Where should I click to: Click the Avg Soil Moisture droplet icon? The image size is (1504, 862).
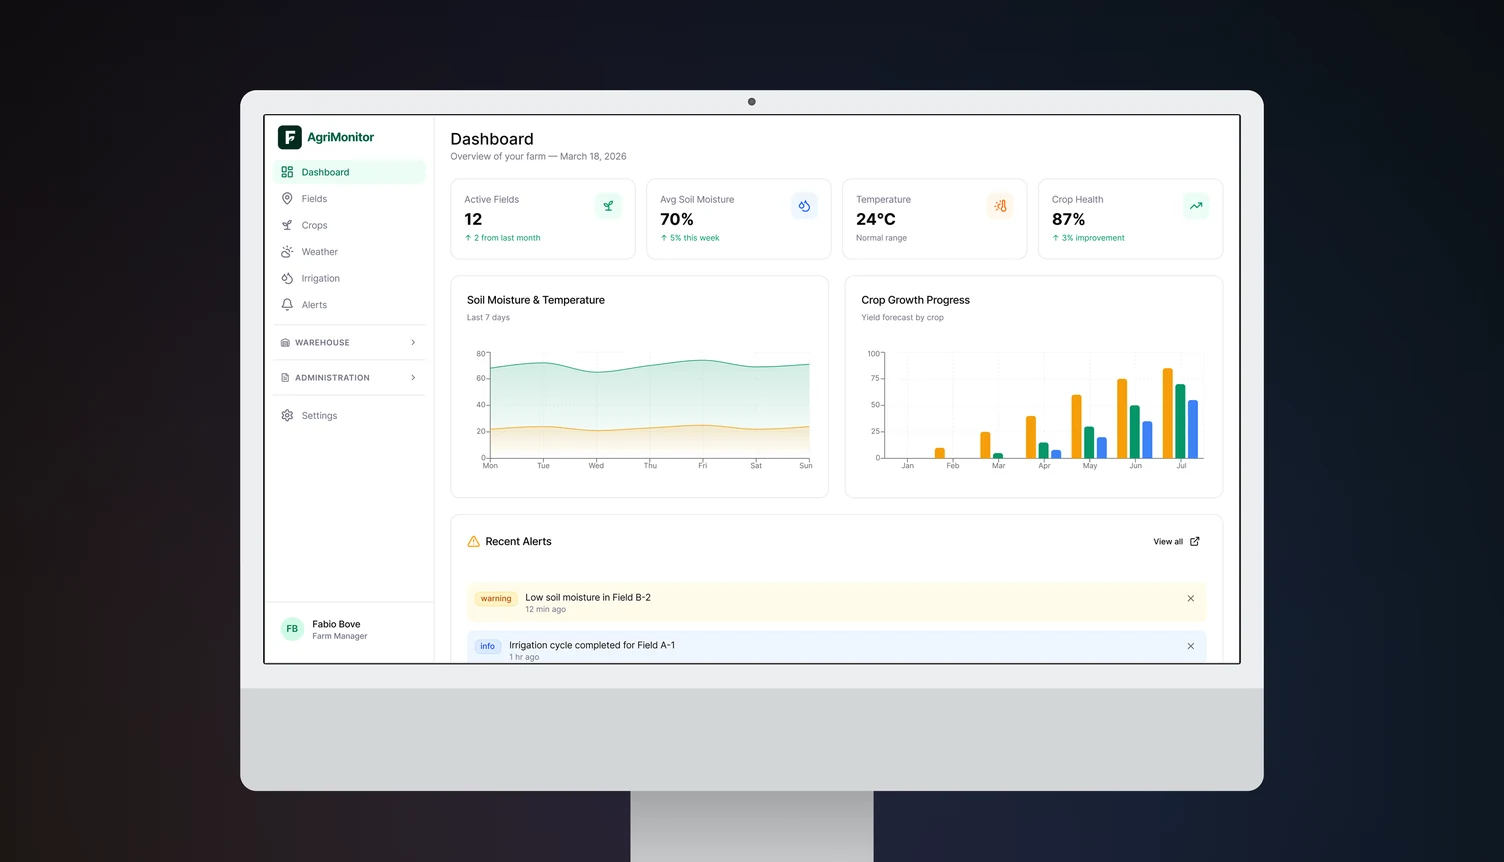[x=804, y=206]
